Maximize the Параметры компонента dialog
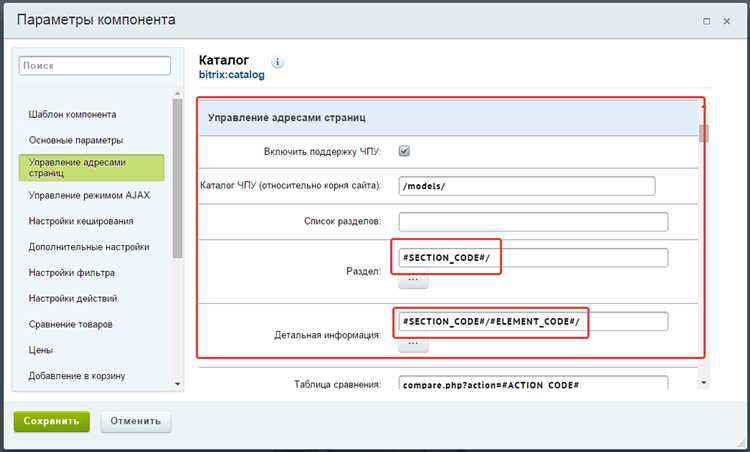The height and width of the screenshot is (452, 750). pos(706,21)
